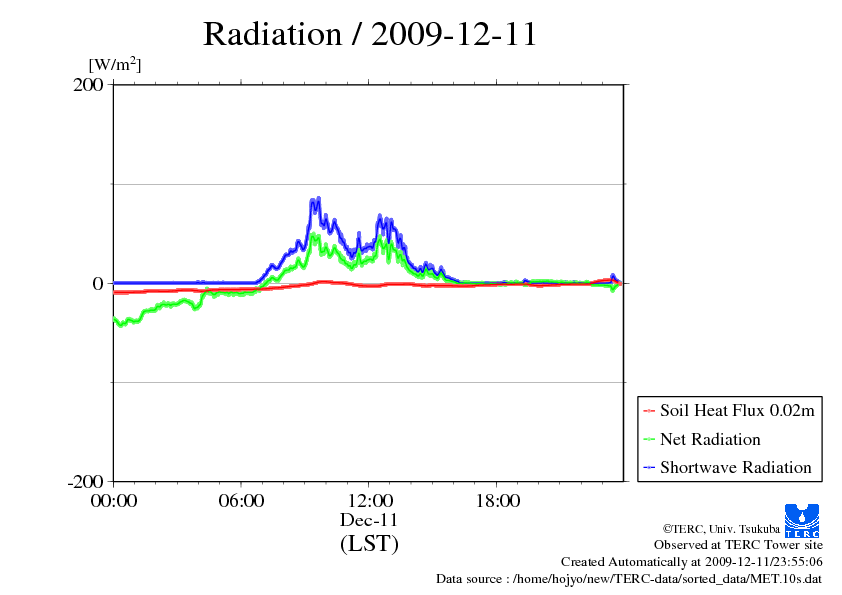Select the 'Soil Heat Flux 0.02m' legend label
Viewport: 842px width, 595px height.
pyautogui.click(x=737, y=411)
